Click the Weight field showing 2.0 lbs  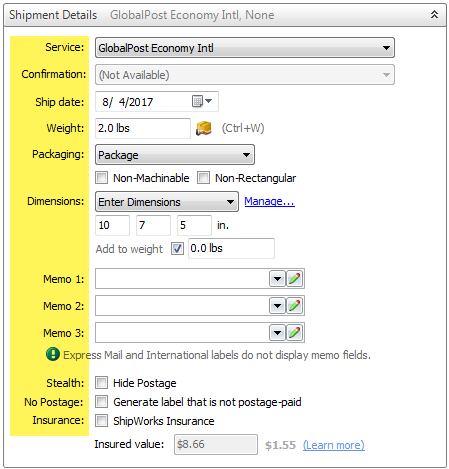[x=143, y=128]
